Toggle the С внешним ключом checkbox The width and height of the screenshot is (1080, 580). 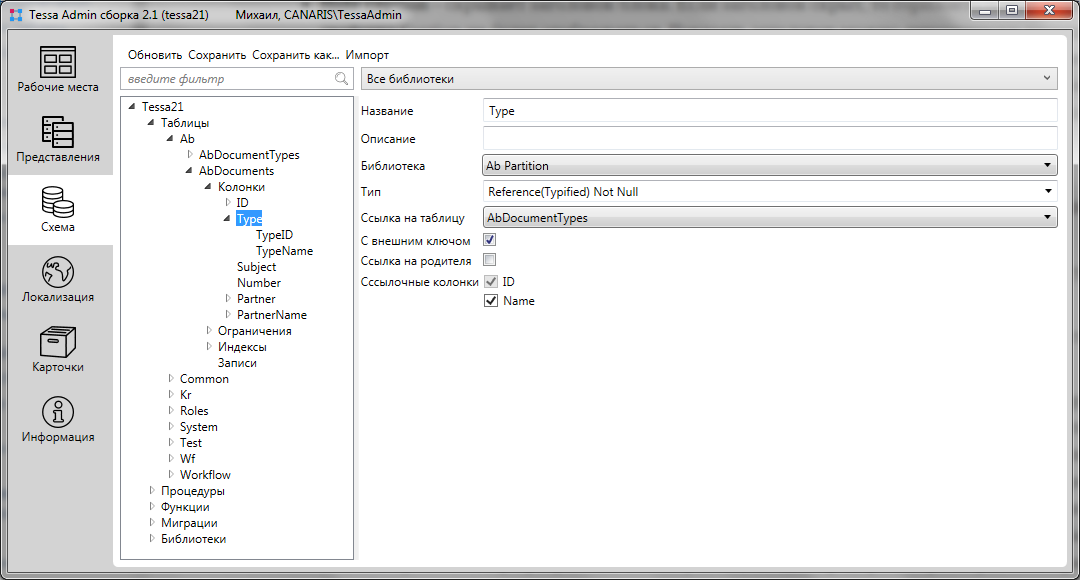coord(490,240)
